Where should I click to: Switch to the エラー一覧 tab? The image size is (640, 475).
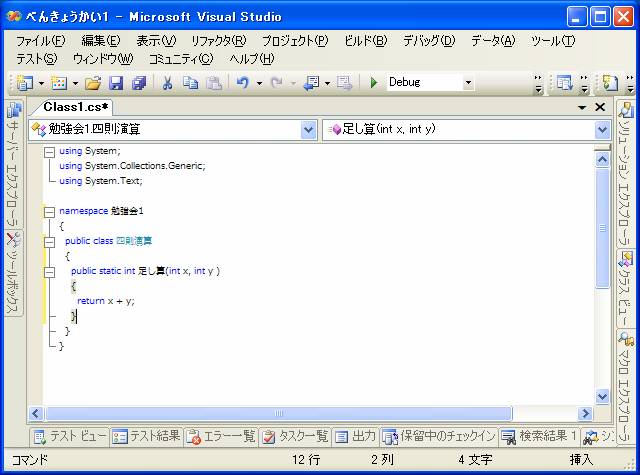(223, 436)
